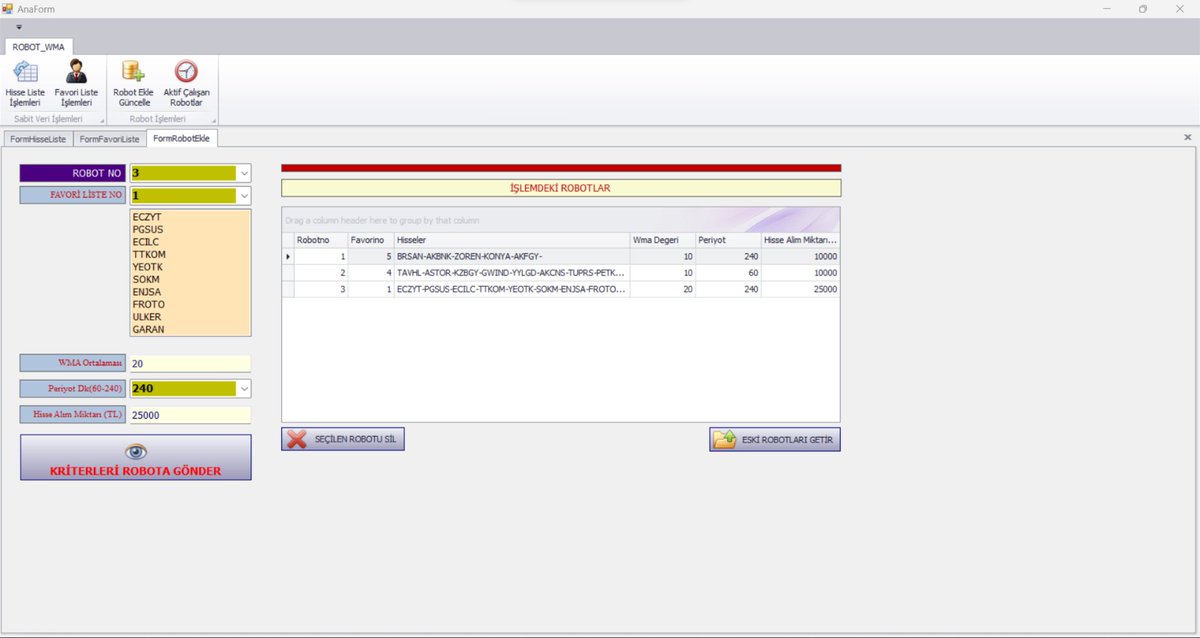Screen dimensions: 1200x638
Task: Switch to FormHisseListe tab
Action: pos(38,138)
